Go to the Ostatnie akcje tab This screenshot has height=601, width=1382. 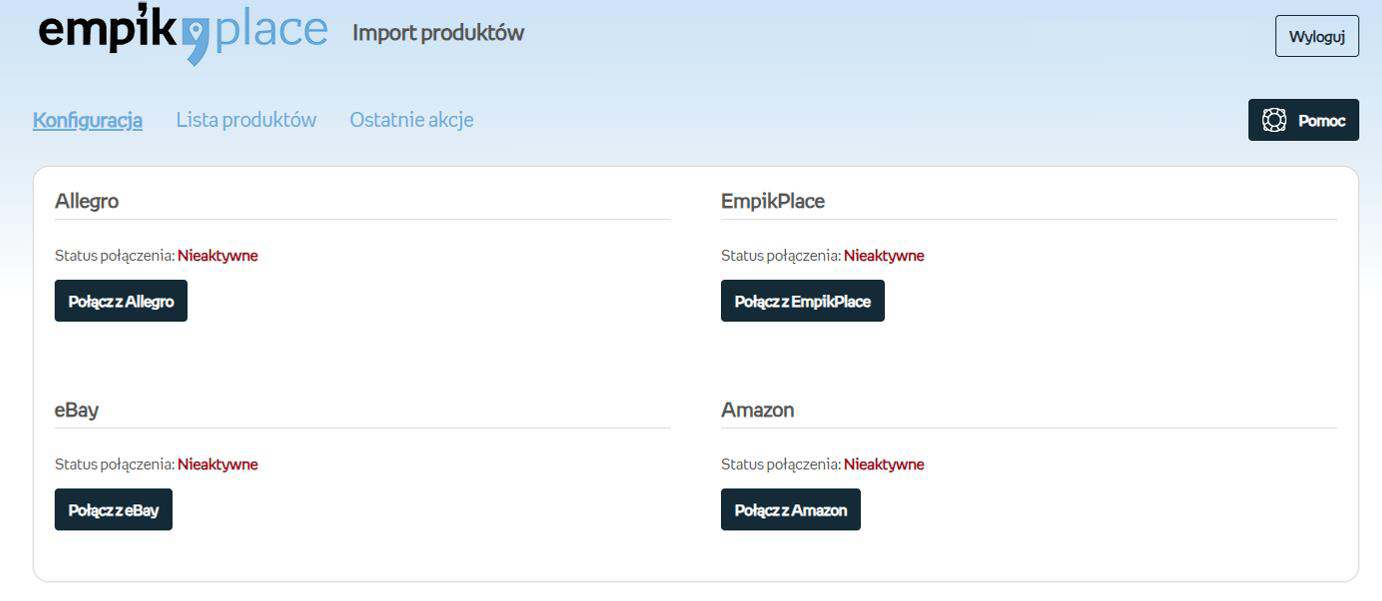pyautogui.click(x=411, y=120)
